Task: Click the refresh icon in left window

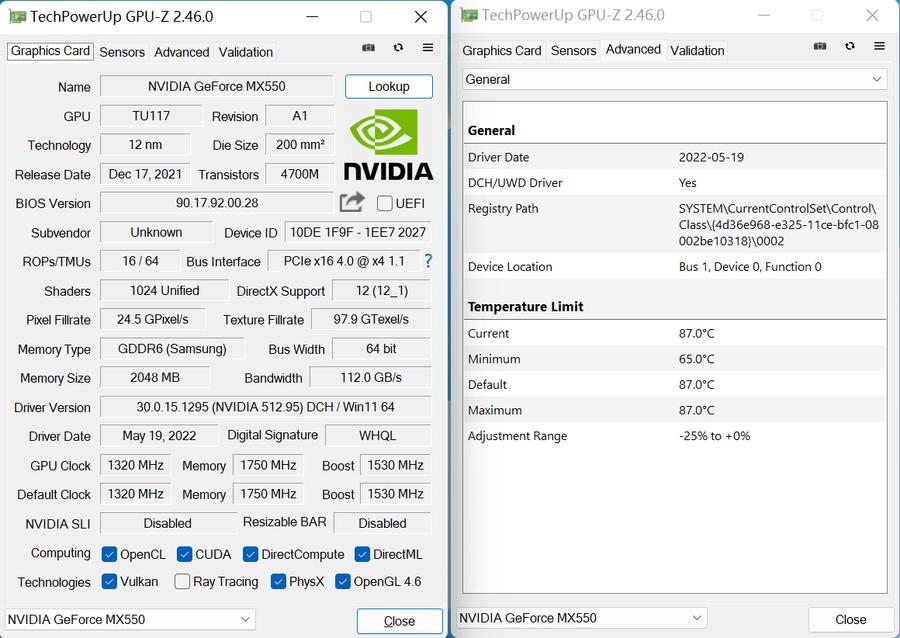Action: coord(398,48)
